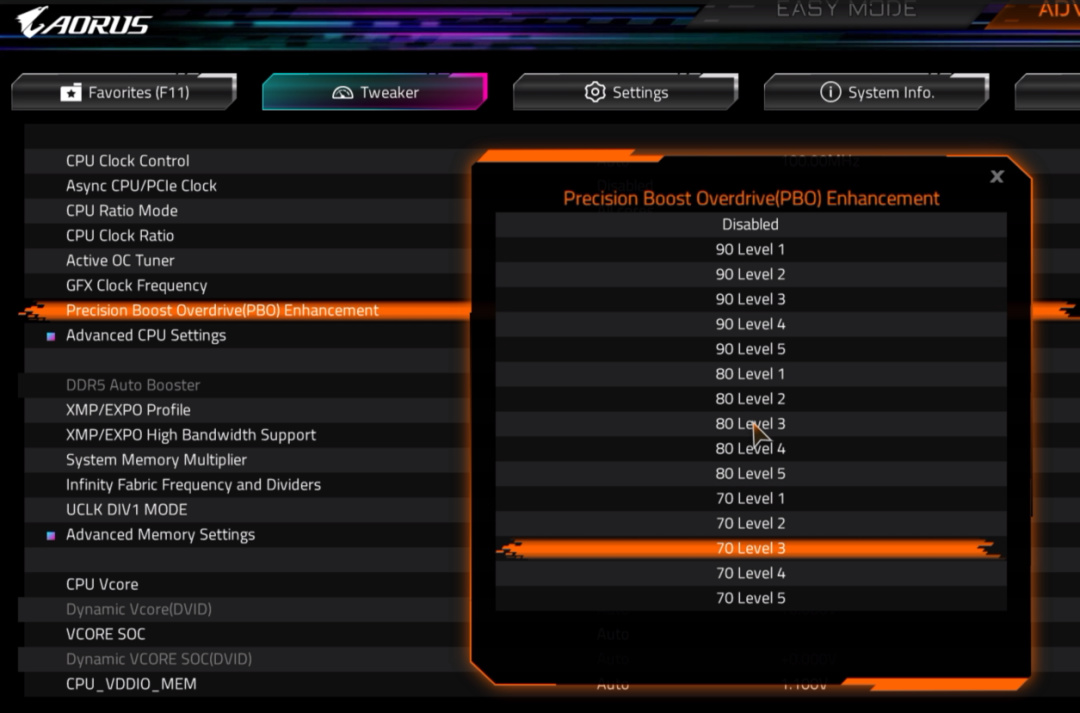
Task: Select VCORE SOC setting
Action: pyautogui.click(x=248, y=634)
